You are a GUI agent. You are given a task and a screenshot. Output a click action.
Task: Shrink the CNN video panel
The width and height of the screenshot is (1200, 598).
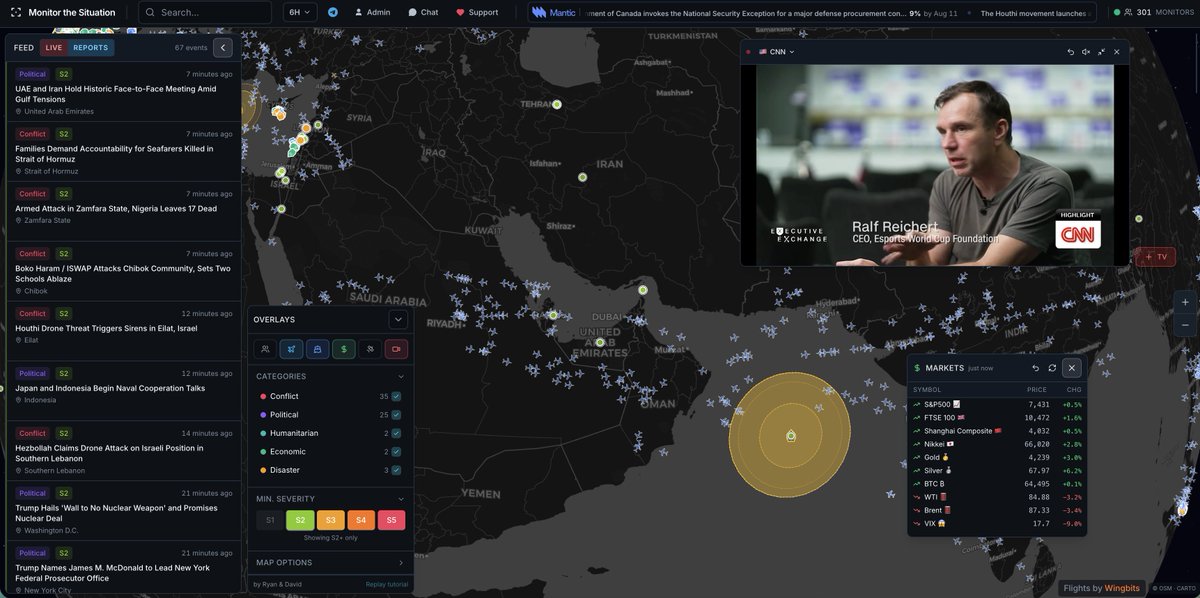tap(1101, 52)
